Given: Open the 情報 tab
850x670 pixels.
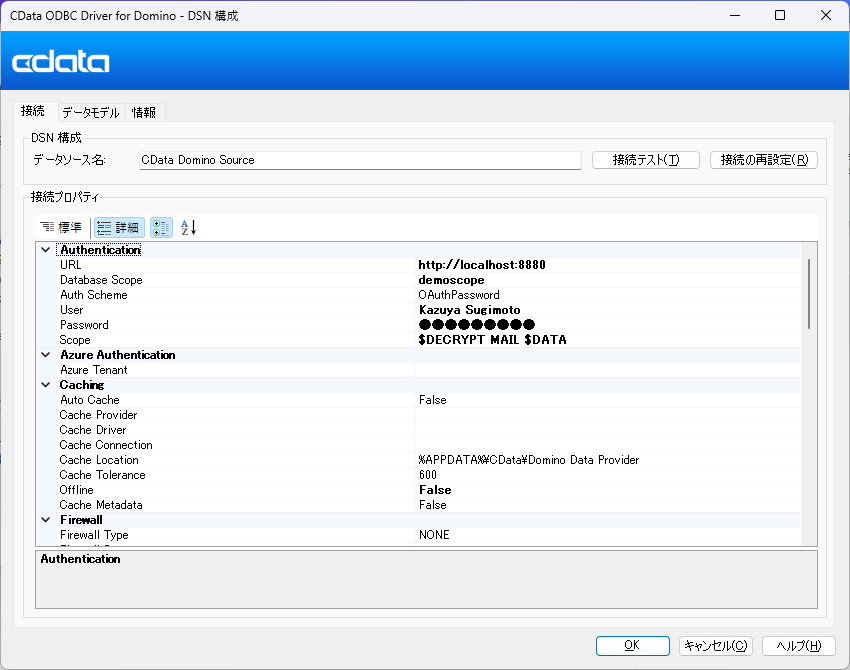Looking at the screenshot, I should pyautogui.click(x=144, y=112).
